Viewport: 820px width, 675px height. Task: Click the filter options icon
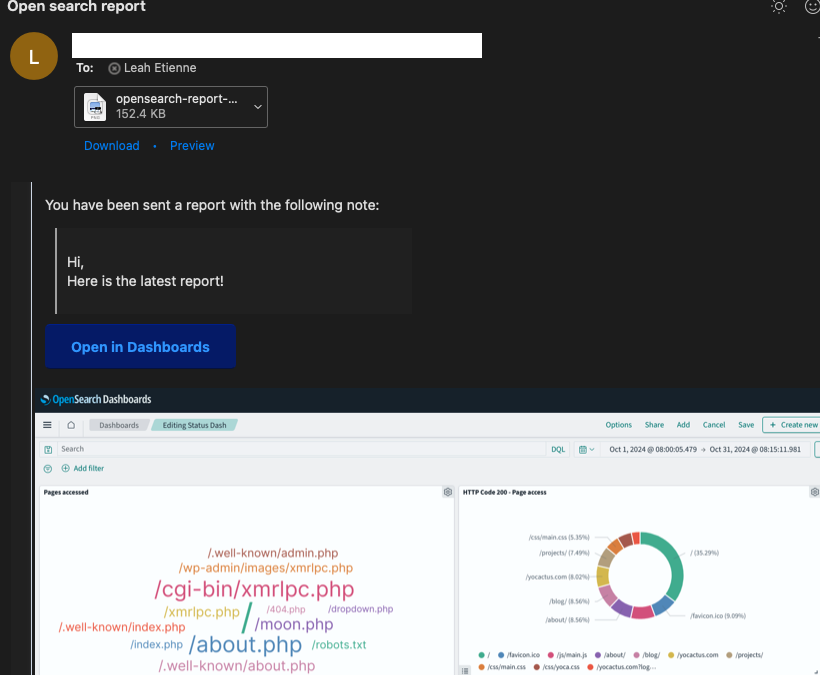coord(48,468)
